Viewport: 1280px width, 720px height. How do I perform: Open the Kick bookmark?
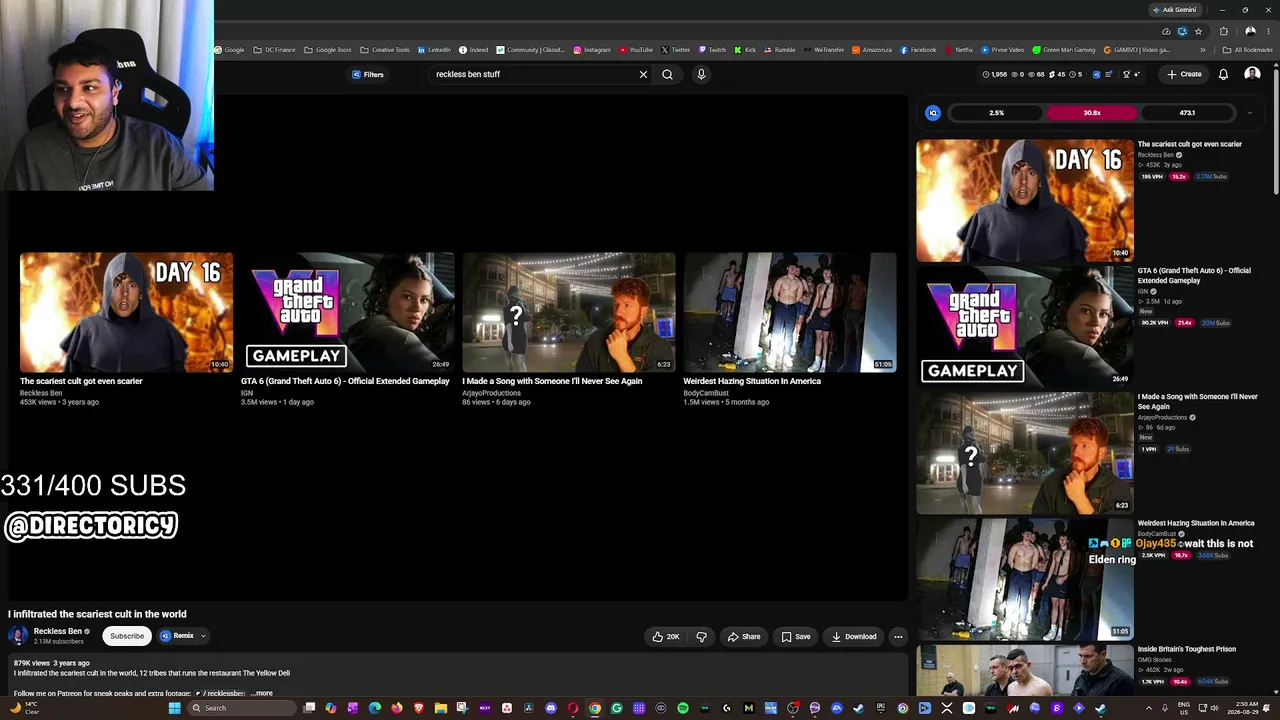[x=745, y=50]
